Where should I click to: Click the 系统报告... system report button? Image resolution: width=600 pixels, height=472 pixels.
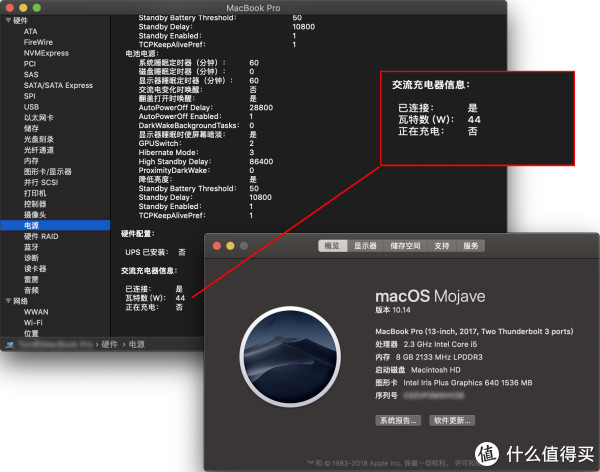tap(398, 420)
